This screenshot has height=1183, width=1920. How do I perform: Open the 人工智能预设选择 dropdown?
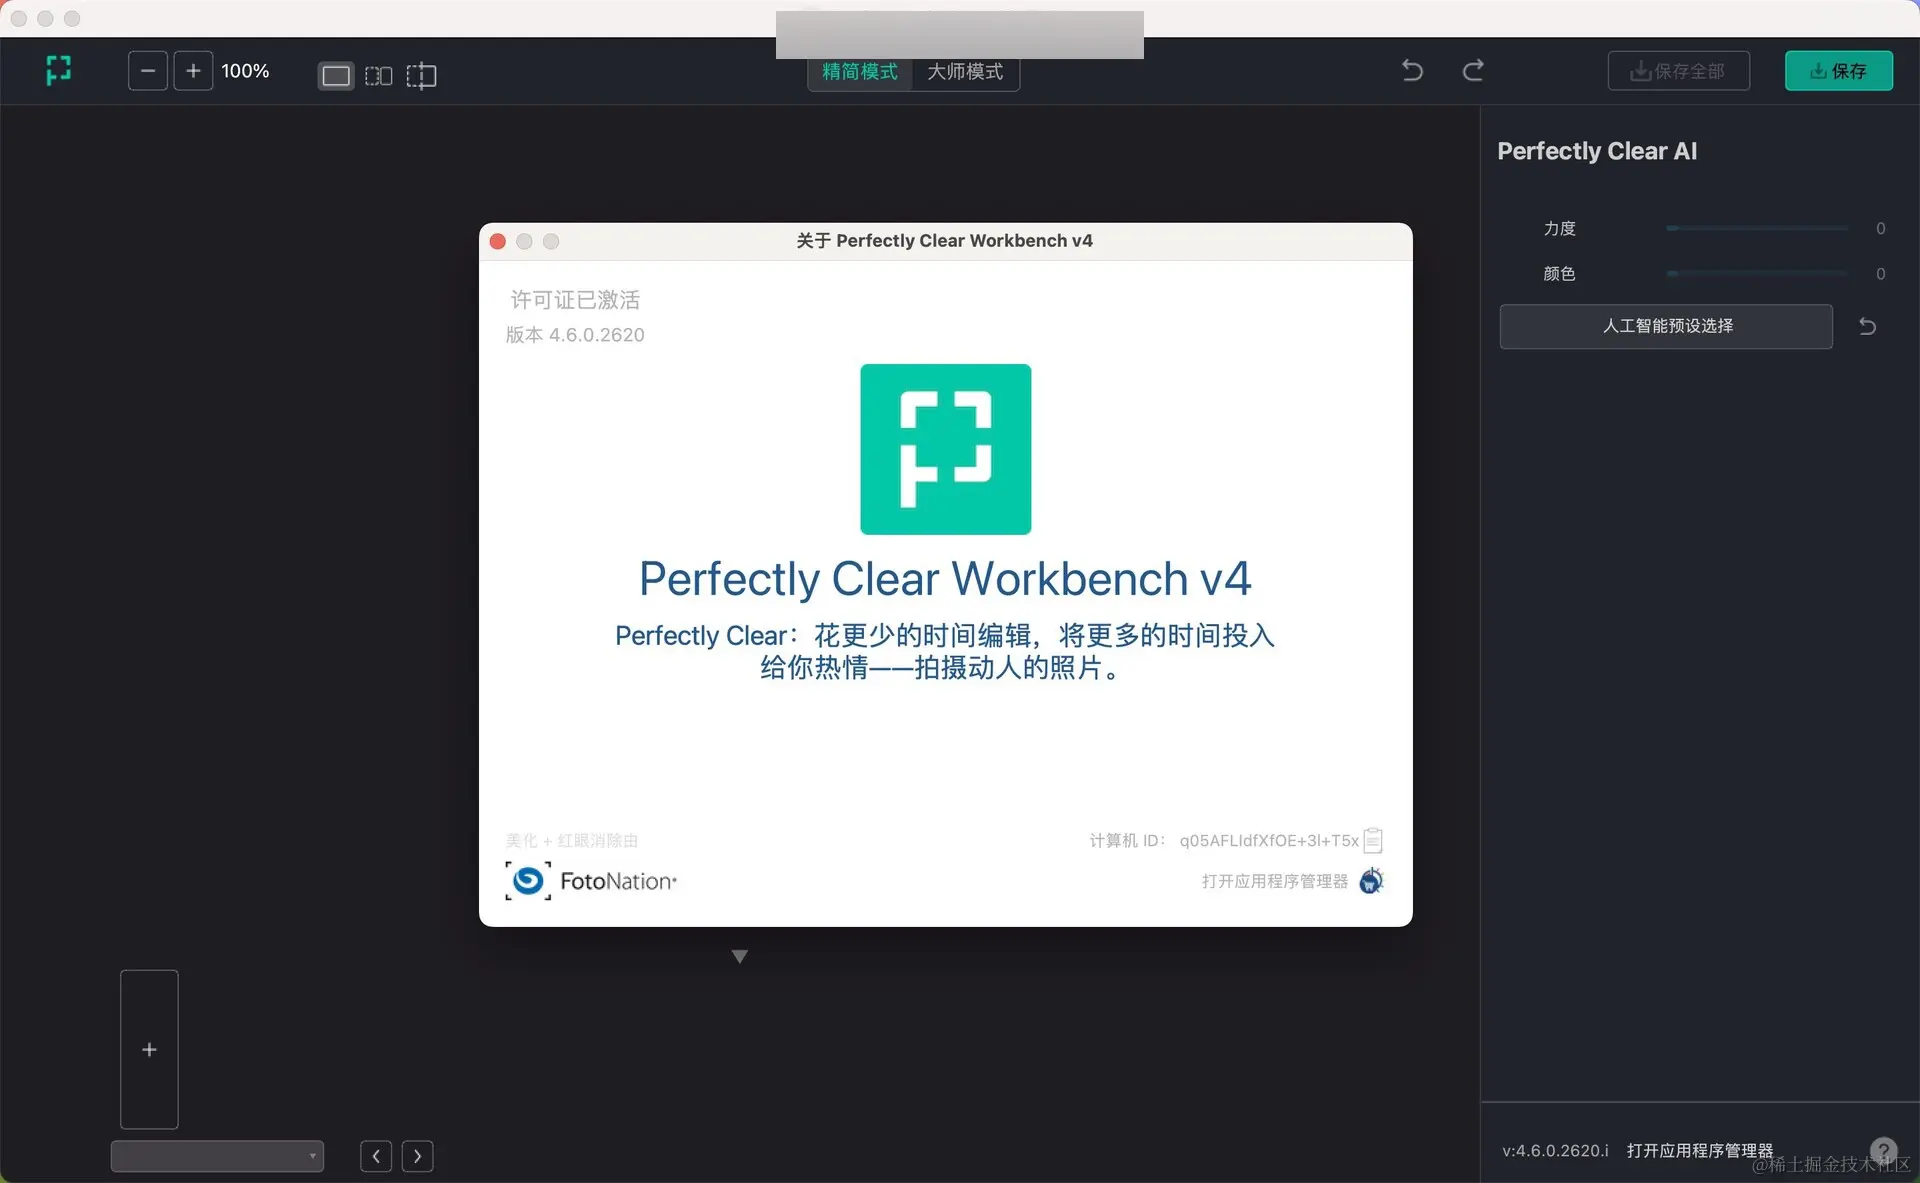(x=1666, y=326)
